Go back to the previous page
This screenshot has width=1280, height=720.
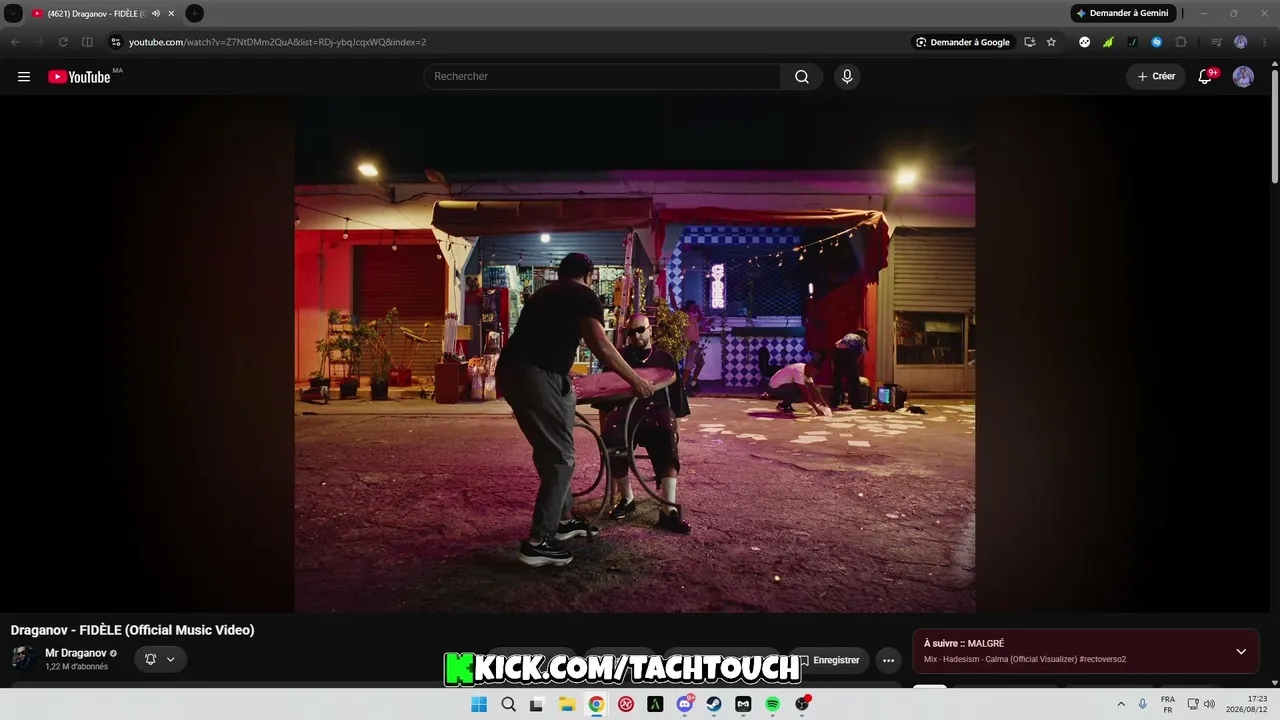[15, 42]
